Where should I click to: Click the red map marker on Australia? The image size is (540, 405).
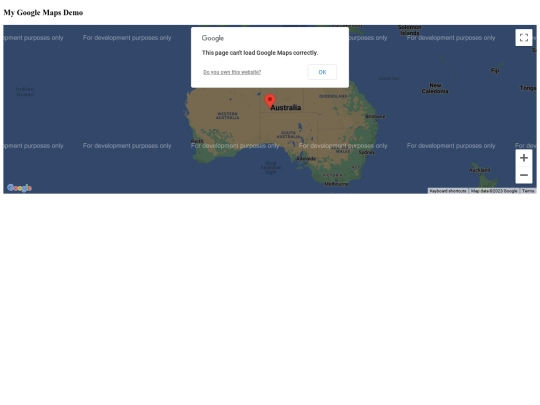(x=270, y=101)
